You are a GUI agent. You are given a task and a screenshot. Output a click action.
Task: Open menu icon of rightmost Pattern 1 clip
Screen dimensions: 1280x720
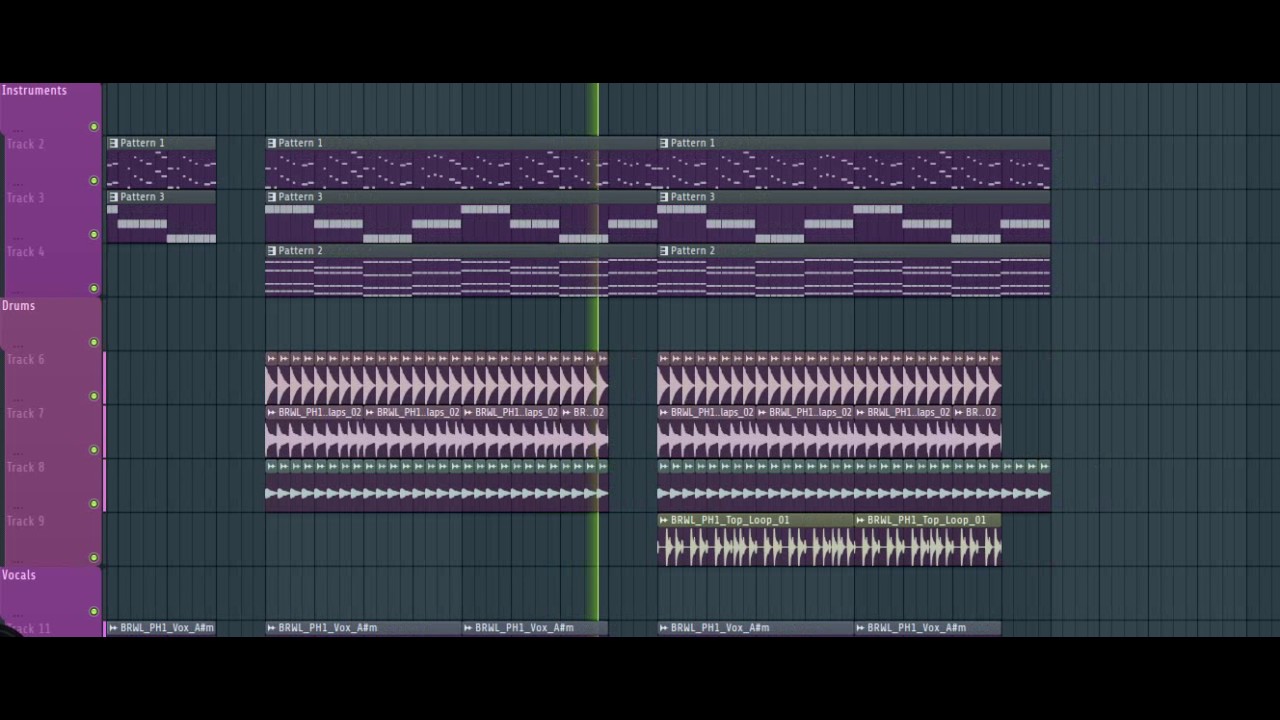pyautogui.click(x=664, y=143)
